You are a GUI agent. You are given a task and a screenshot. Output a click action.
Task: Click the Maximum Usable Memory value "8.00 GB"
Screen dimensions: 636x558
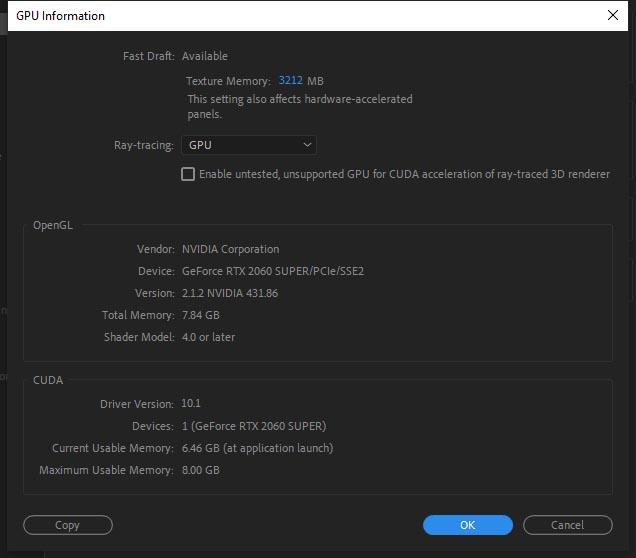201,470
